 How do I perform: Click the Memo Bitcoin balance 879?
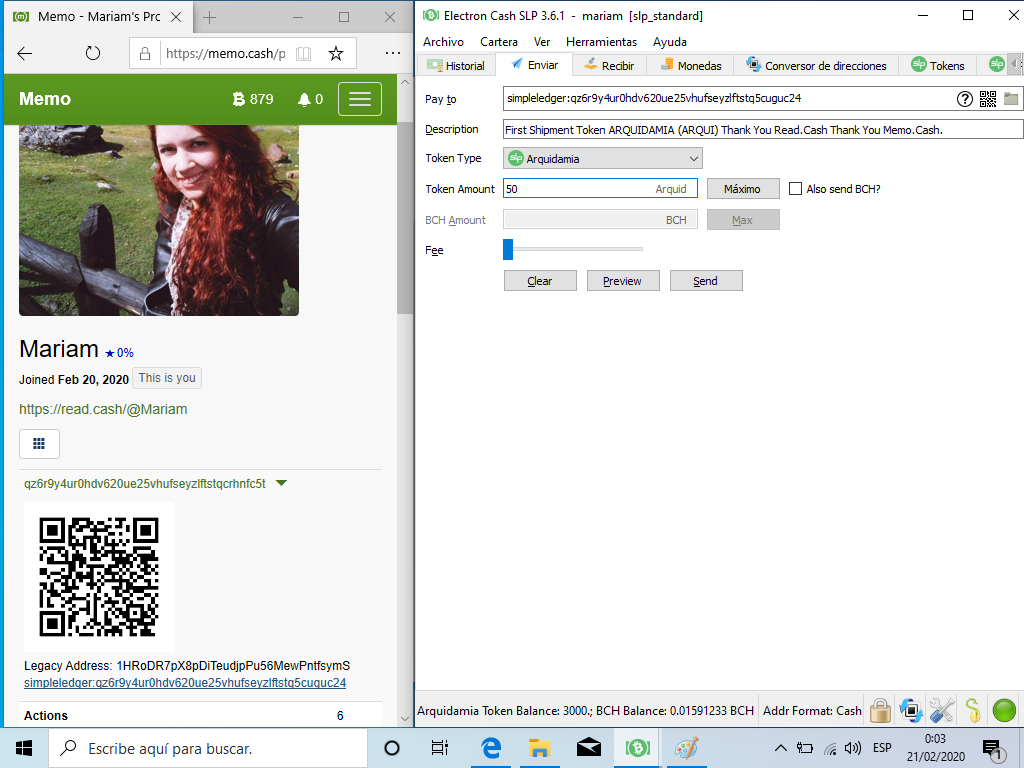click(253, 99)
